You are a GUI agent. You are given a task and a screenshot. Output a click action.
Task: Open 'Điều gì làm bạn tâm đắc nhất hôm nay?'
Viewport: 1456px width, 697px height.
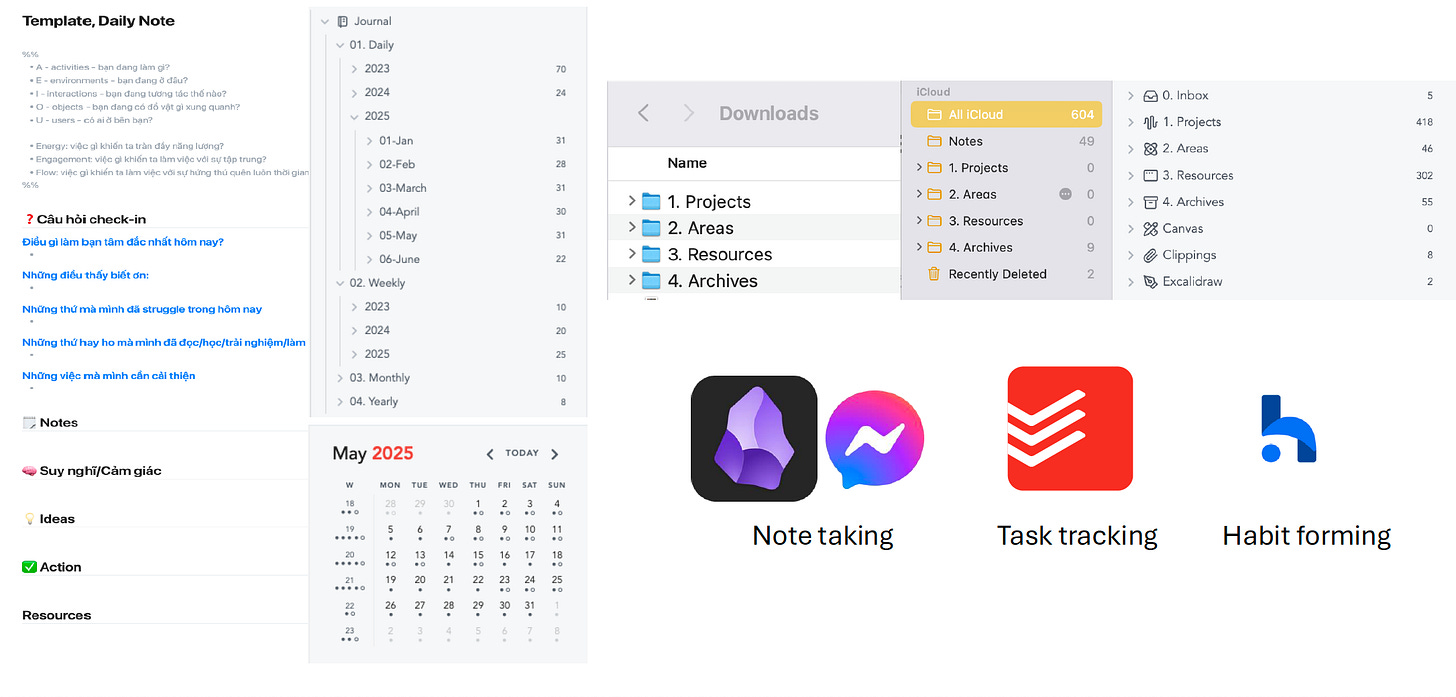(x=123, y=242)
